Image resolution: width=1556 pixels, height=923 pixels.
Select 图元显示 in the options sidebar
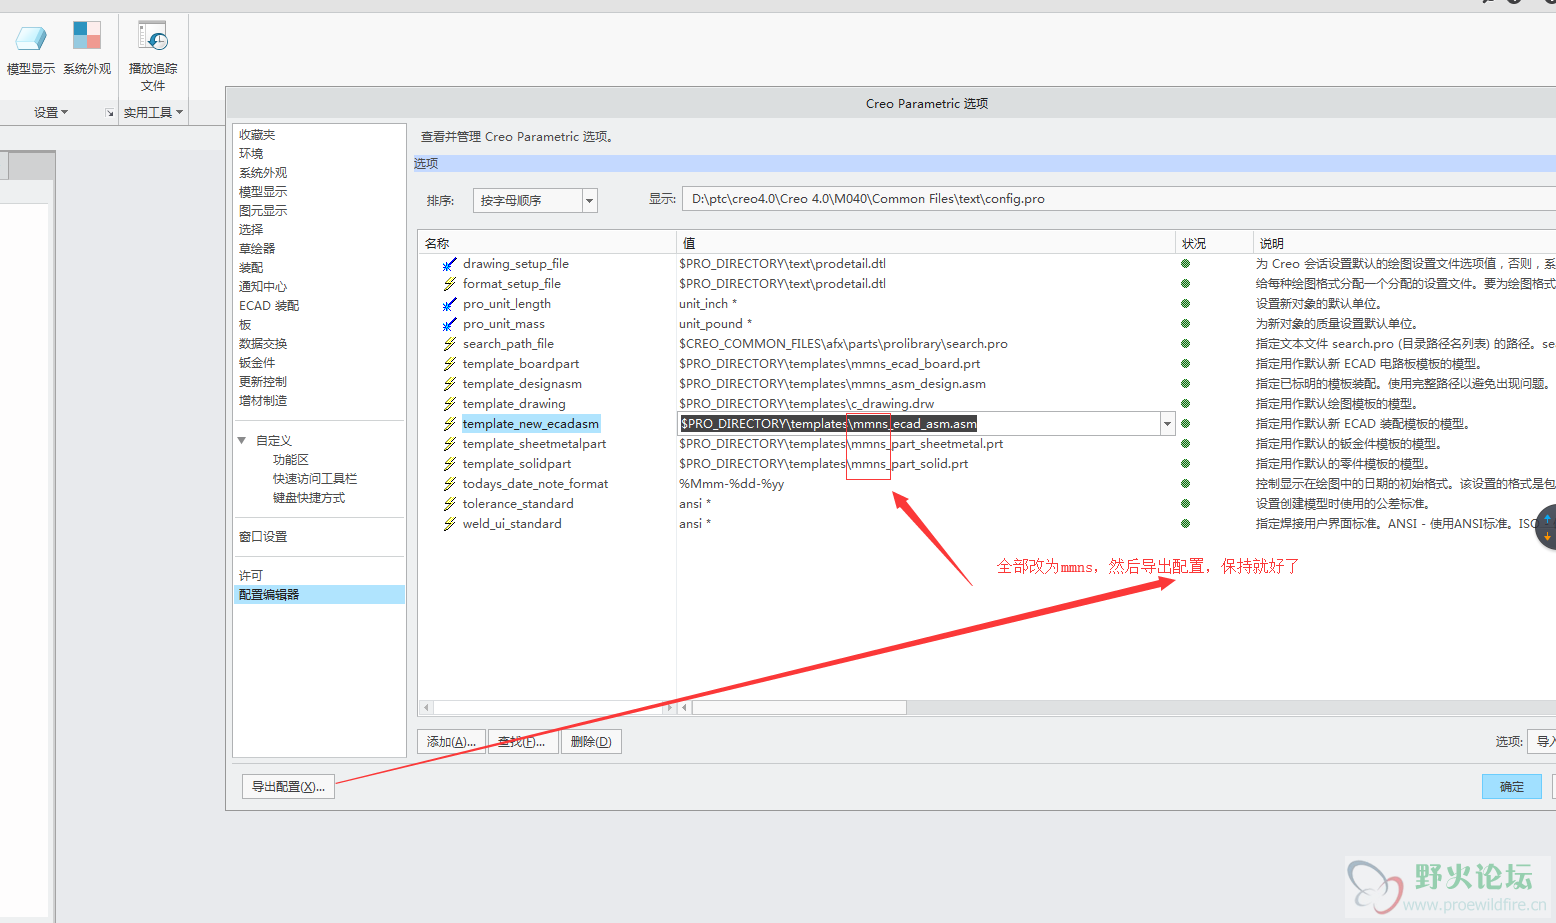coord(263,211)
